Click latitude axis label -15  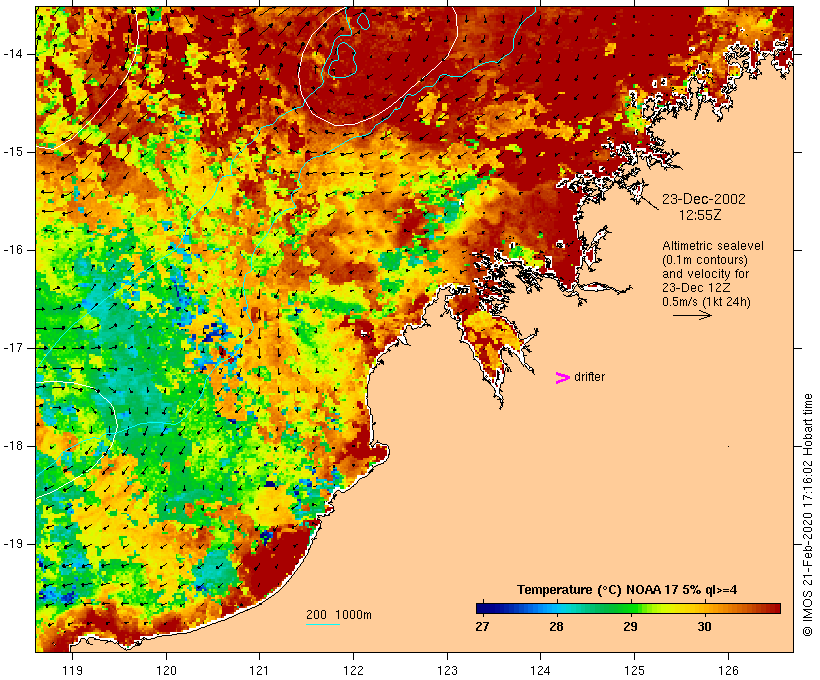click(x=13, y=152)
